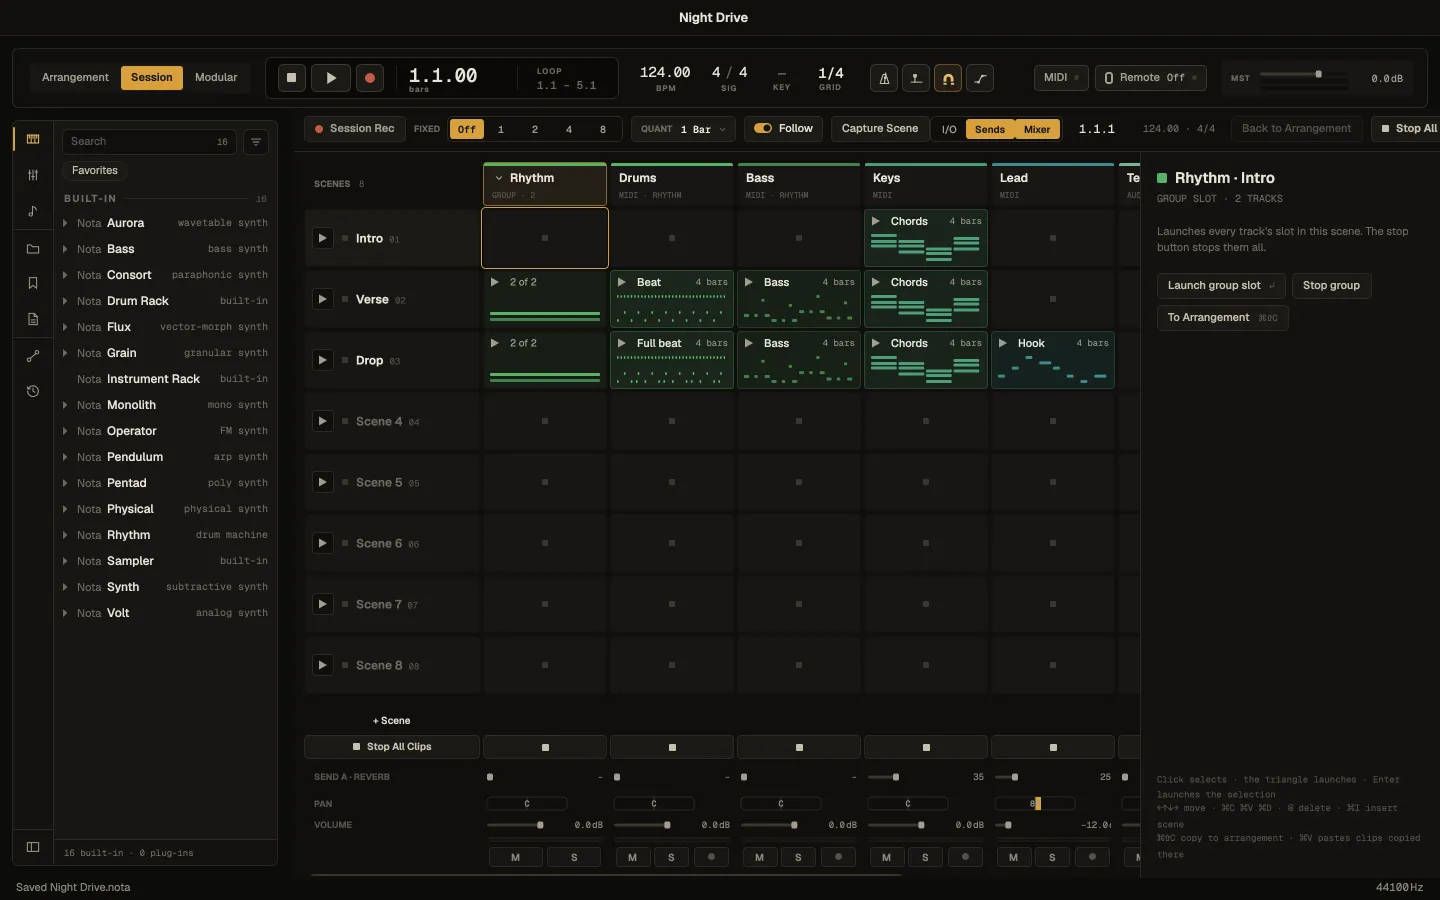Toggle MIDI indicator button

pyautogui.click(x=1061, y=78)
